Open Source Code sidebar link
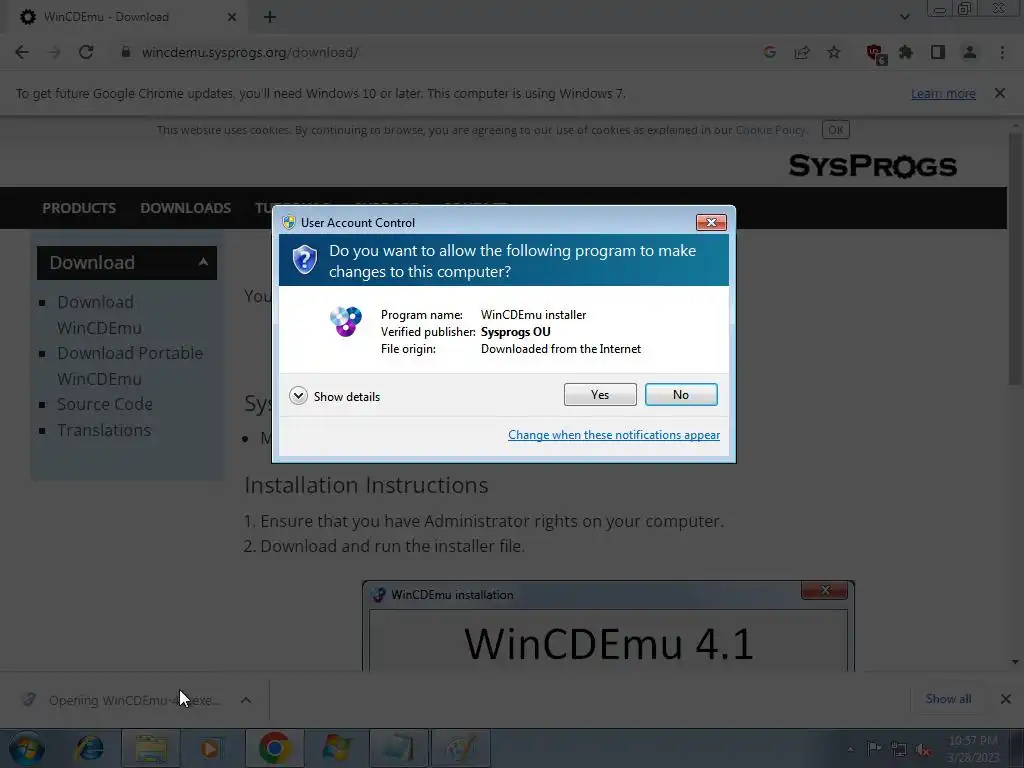1024x768 pixels. tap(104, 404)
